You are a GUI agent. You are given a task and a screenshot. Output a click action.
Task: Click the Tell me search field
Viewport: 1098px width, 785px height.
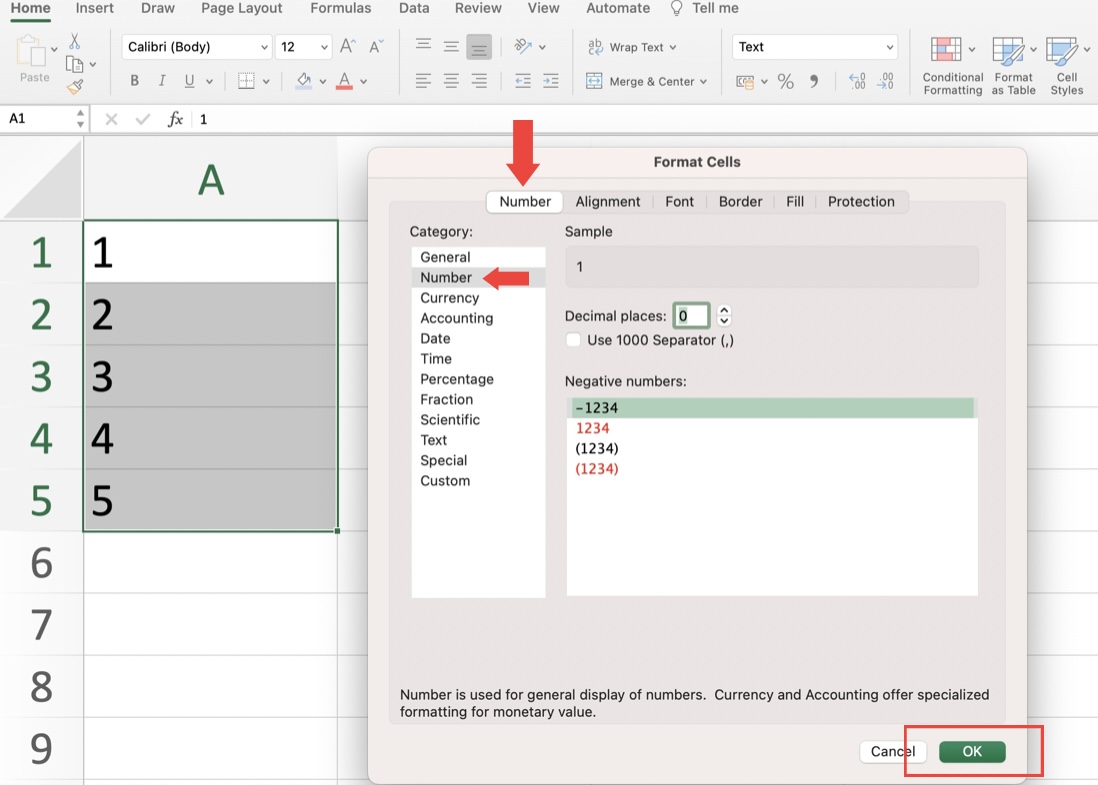pos(704,8)
